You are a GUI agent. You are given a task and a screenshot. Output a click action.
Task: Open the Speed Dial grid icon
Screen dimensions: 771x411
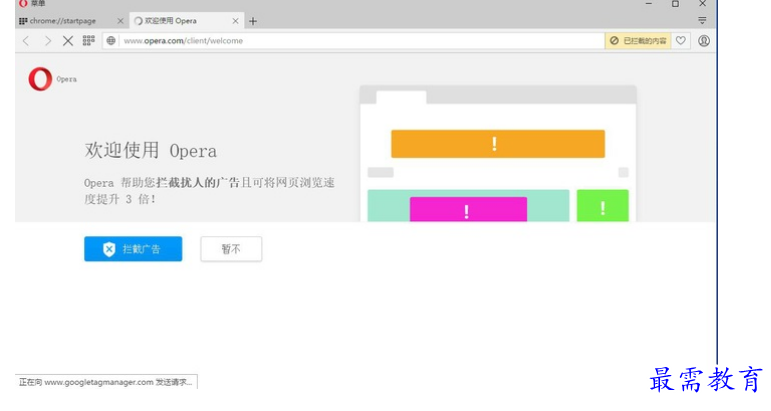89,41
